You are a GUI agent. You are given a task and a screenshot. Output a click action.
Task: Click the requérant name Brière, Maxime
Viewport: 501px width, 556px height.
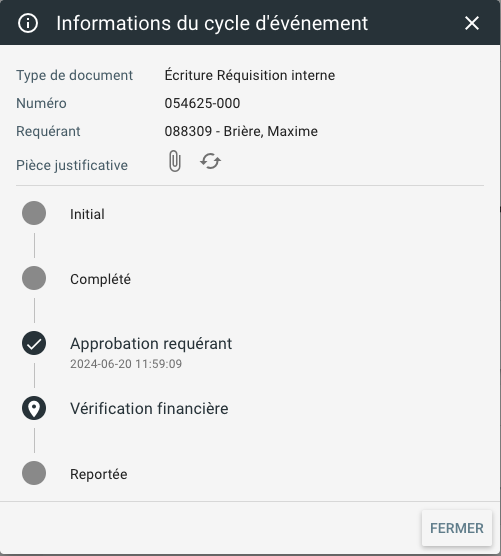pos(271,131)
